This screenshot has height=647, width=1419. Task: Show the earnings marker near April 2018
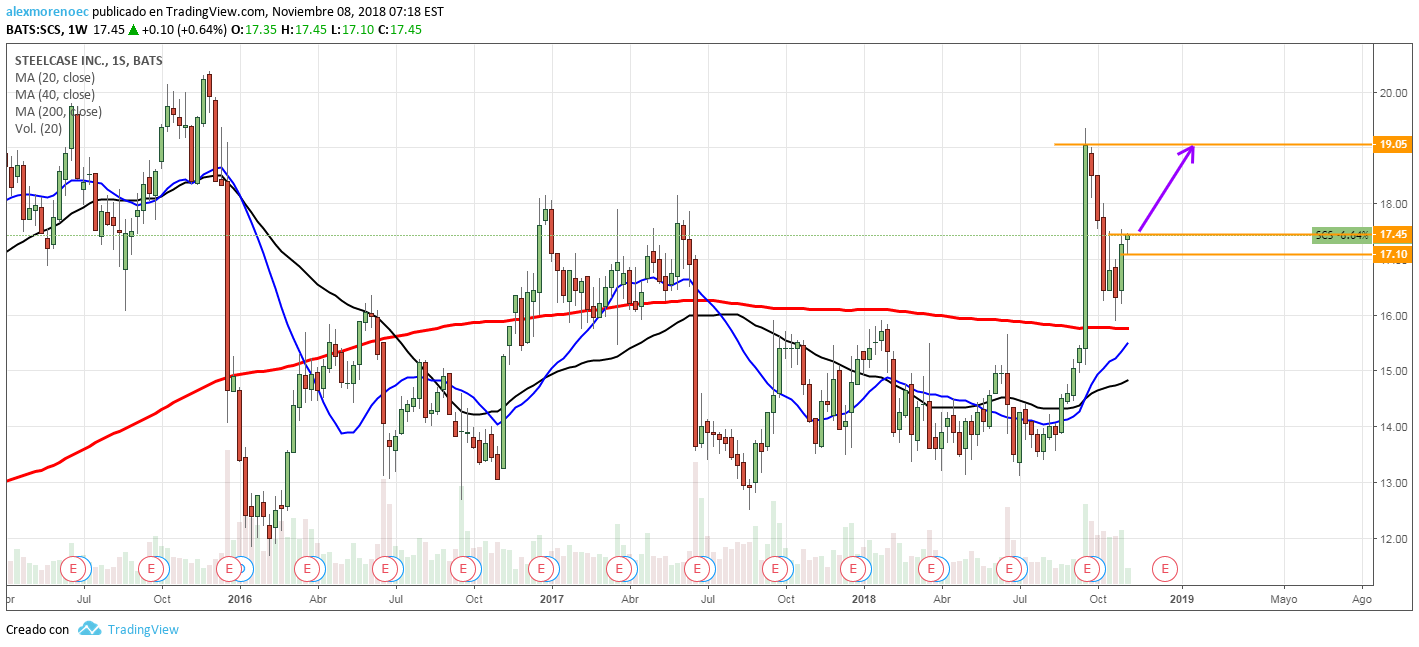(931, 569)
